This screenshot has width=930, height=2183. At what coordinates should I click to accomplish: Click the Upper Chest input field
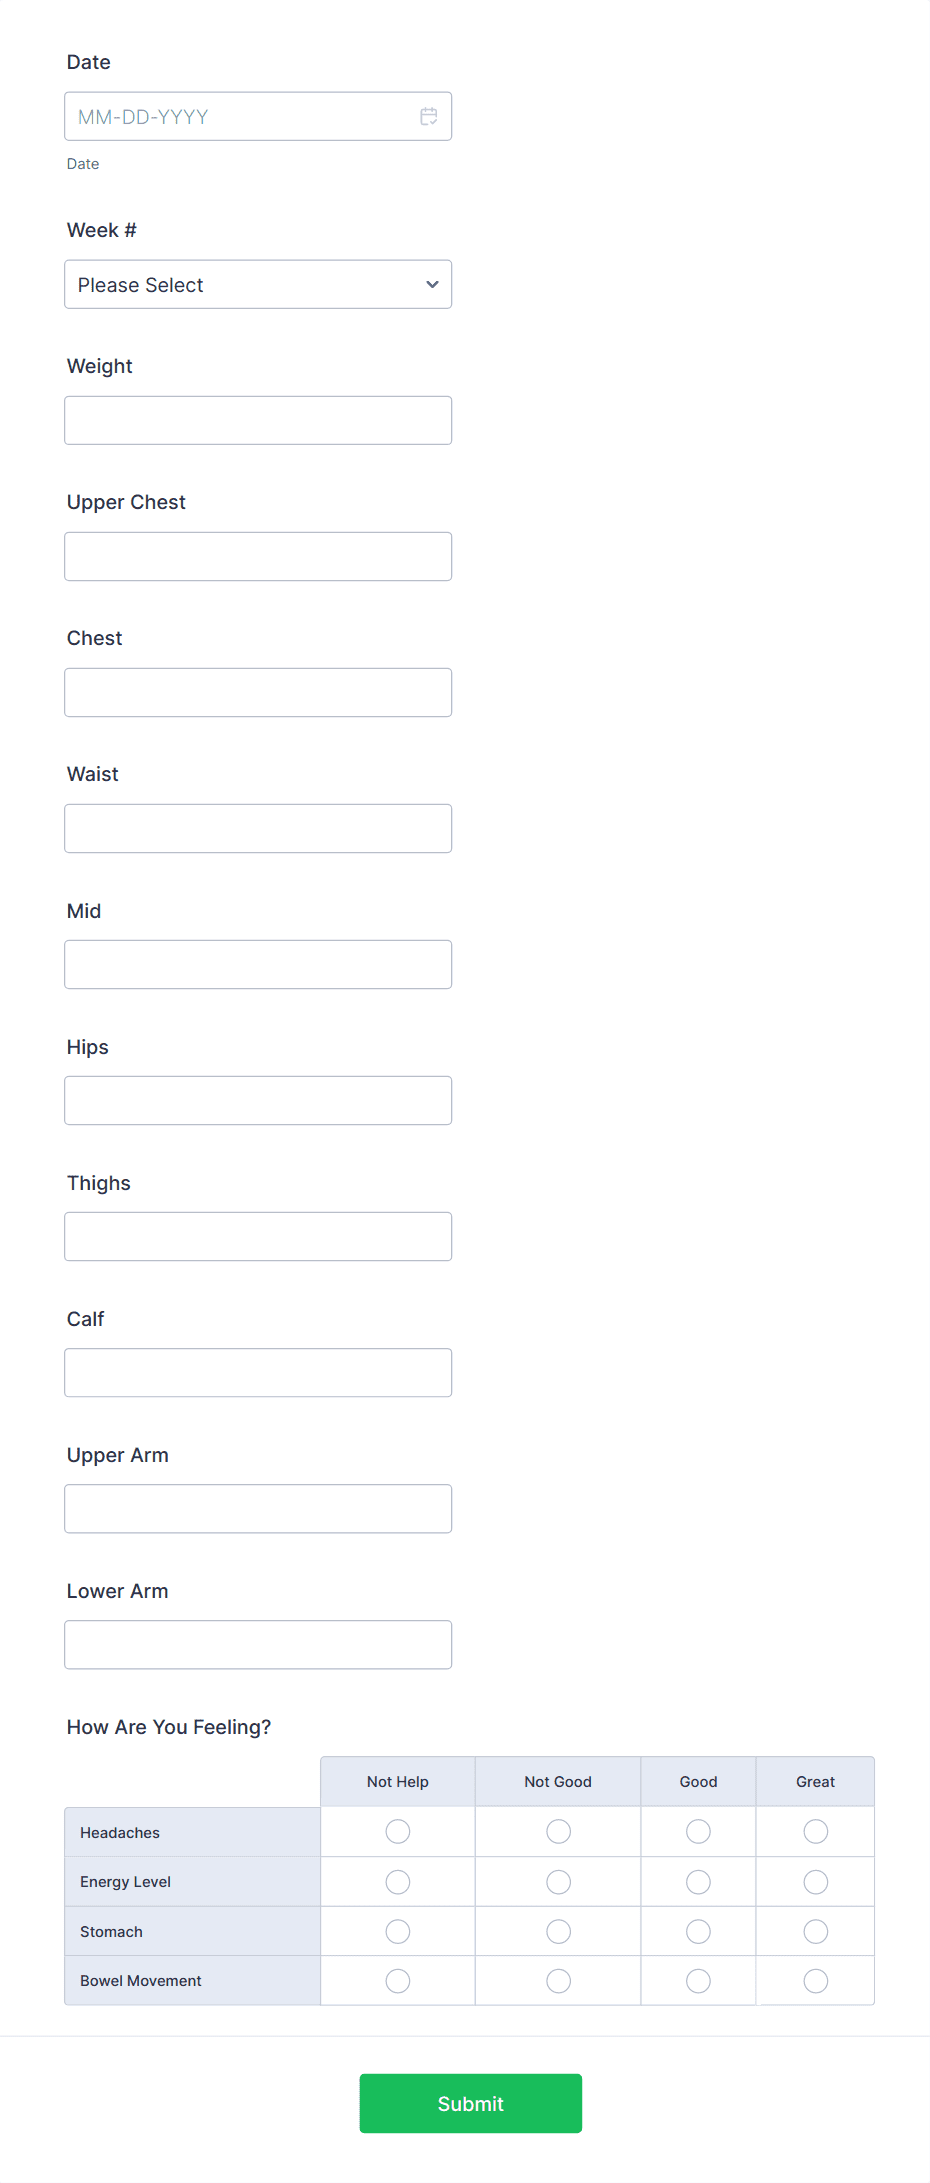click(x=257, y=556)
